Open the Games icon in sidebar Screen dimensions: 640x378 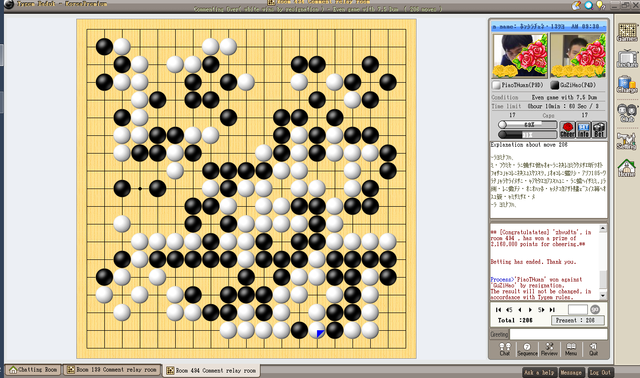coord(627,33)
